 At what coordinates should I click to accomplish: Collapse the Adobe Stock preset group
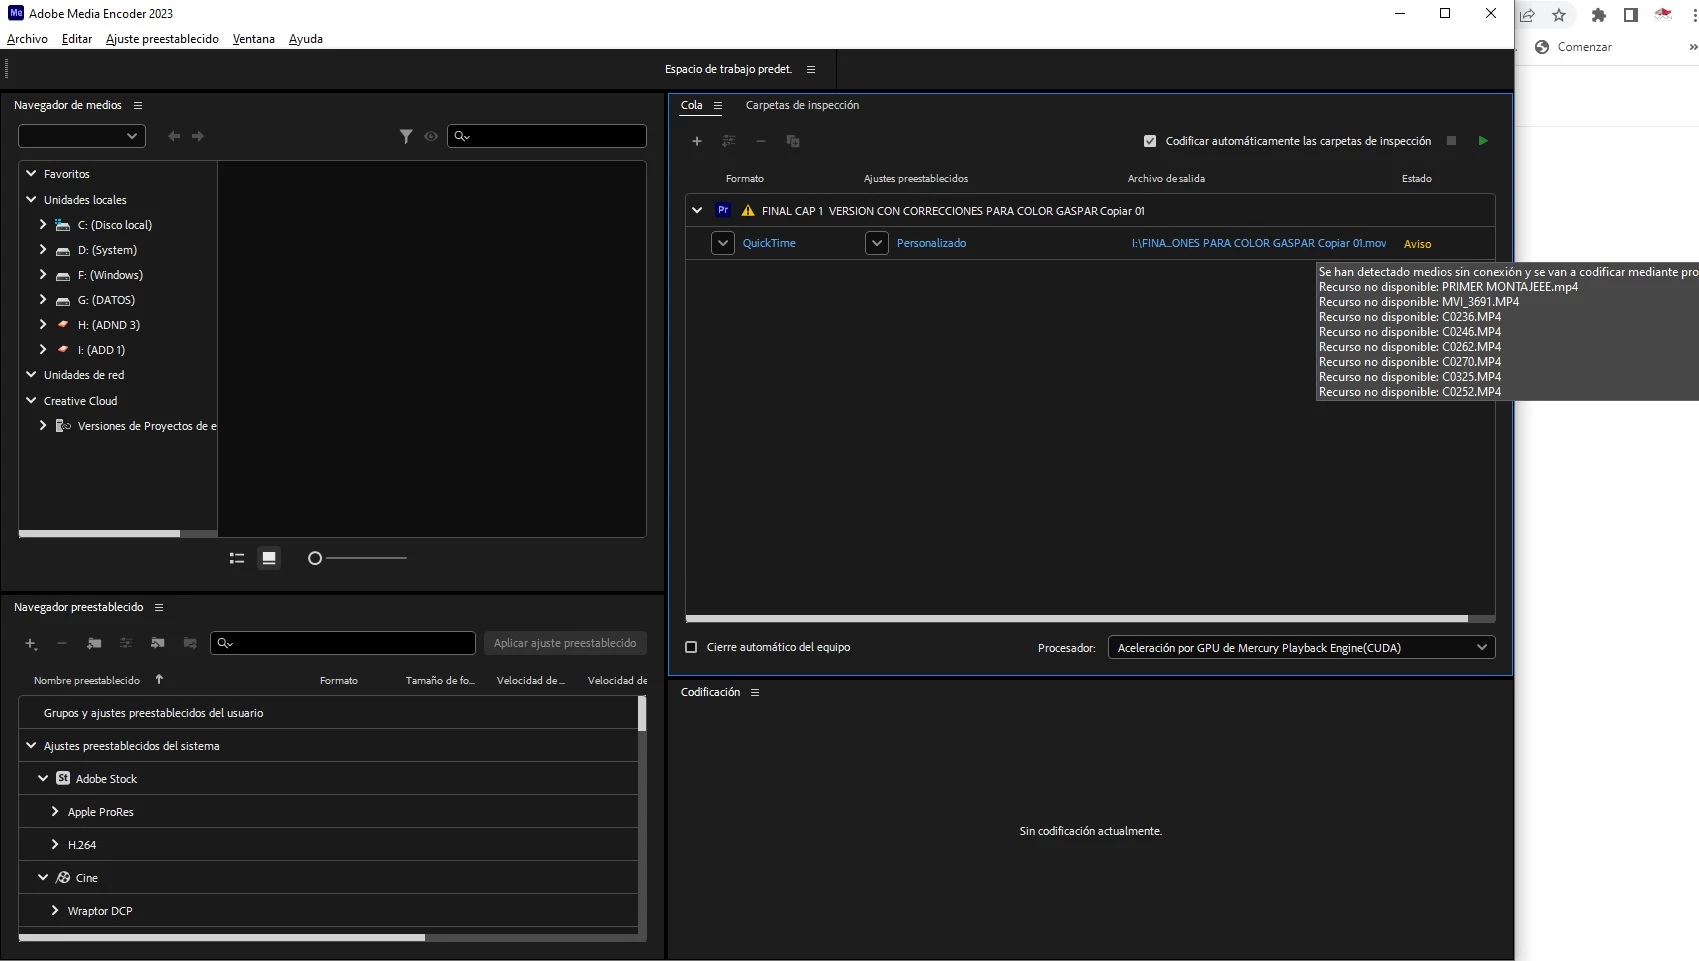click(43, 779)
